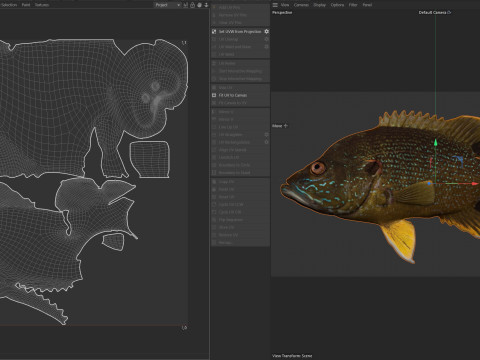This screenshot has width=480, height=360.
Task: Click the down-arrow icon at UV toolbar end
Action: [x=206, y=5]
